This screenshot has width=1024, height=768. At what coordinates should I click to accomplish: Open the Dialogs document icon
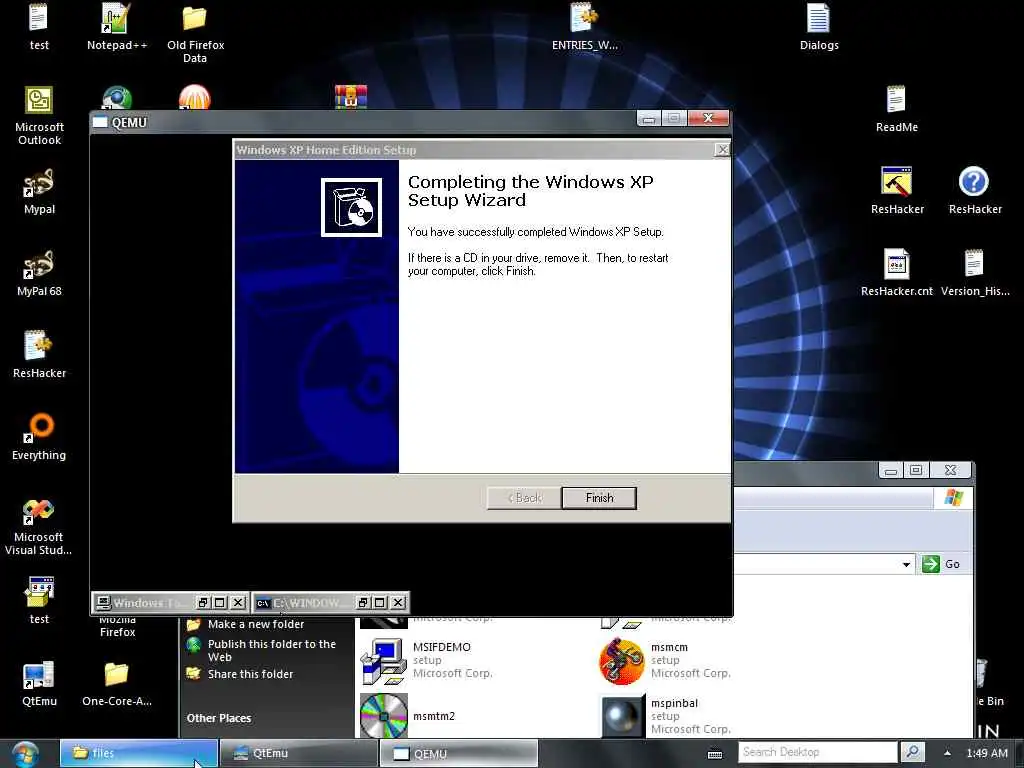pos(818,27)
